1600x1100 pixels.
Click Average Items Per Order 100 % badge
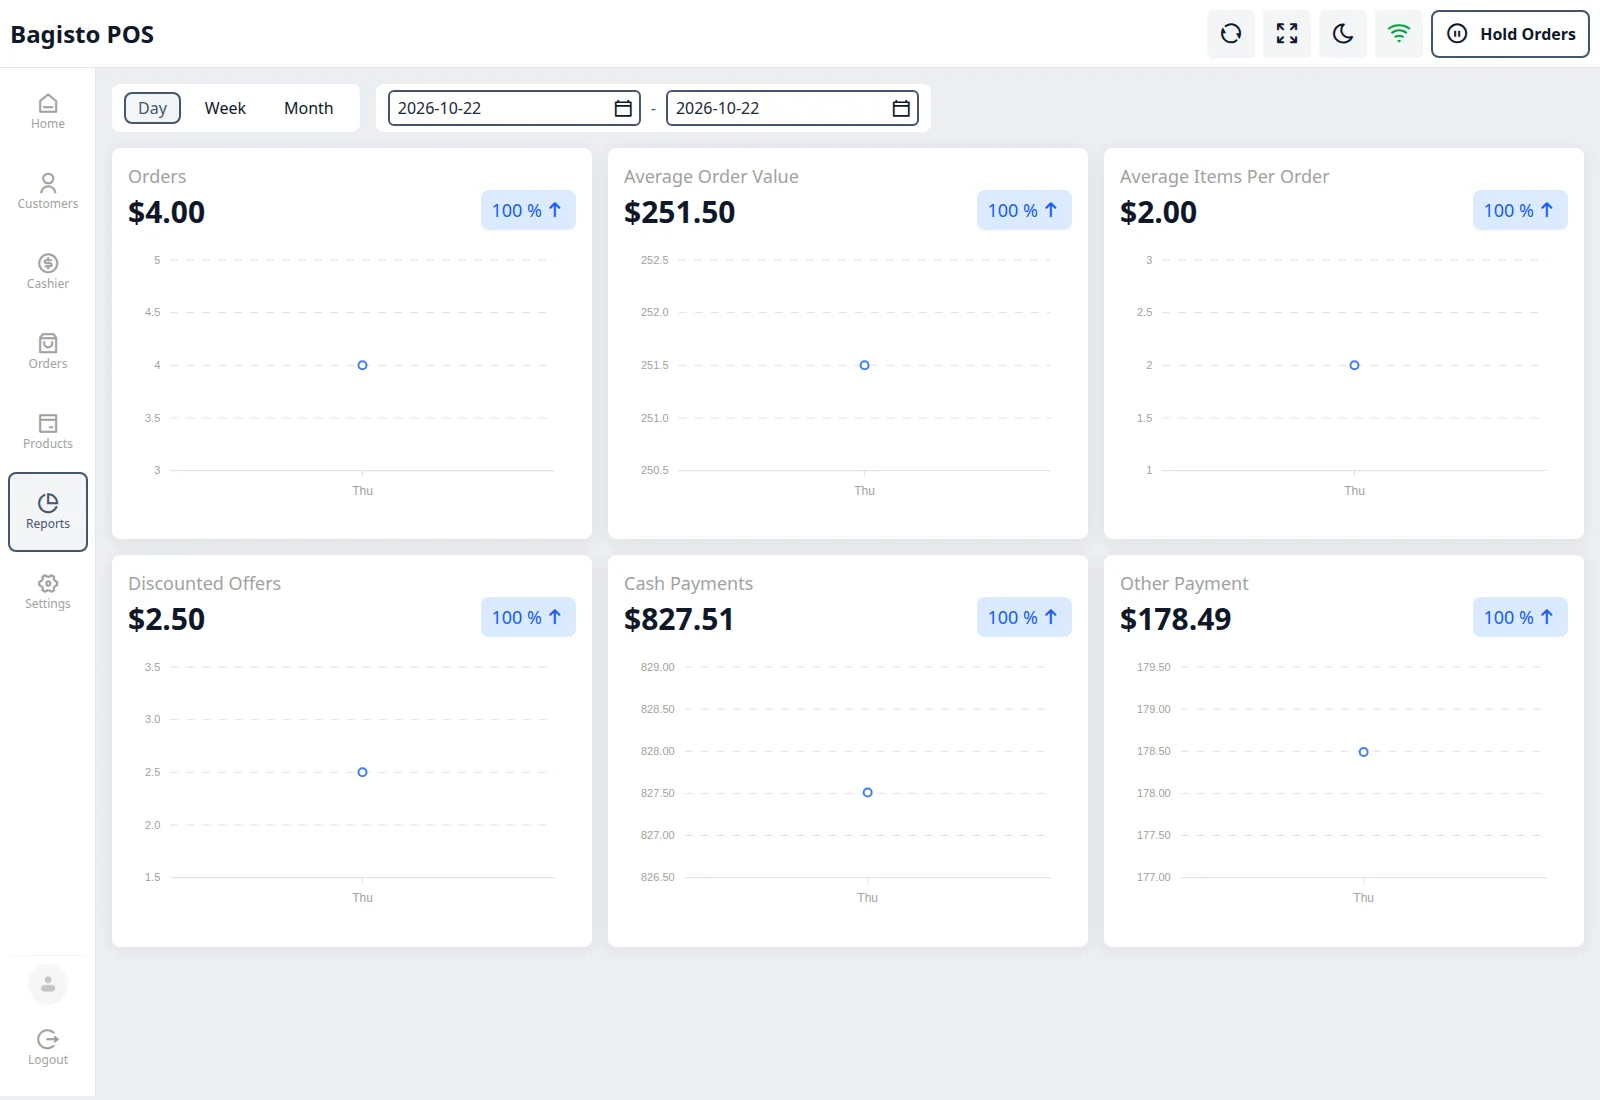coord(1520,210)
